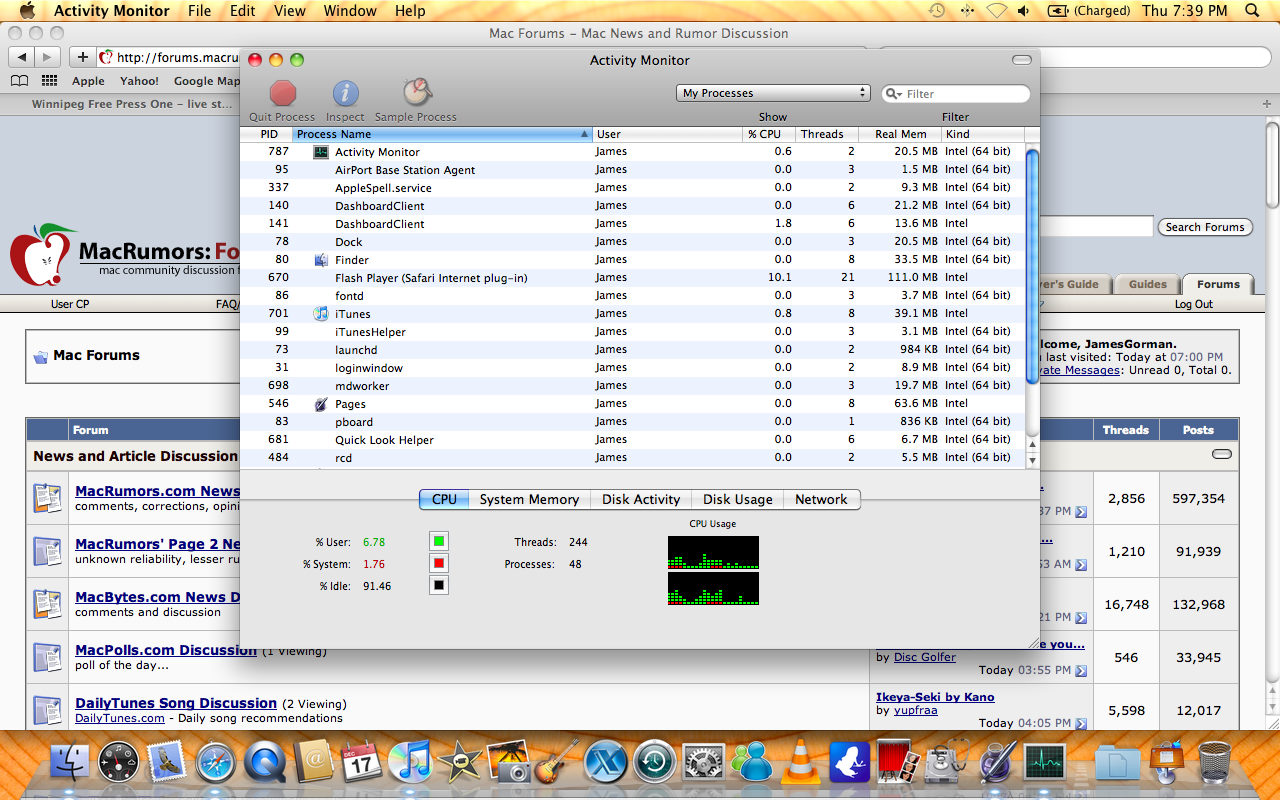Click the green % User color swatch
The image size is (1280, 800).
[x=438, y=542]
